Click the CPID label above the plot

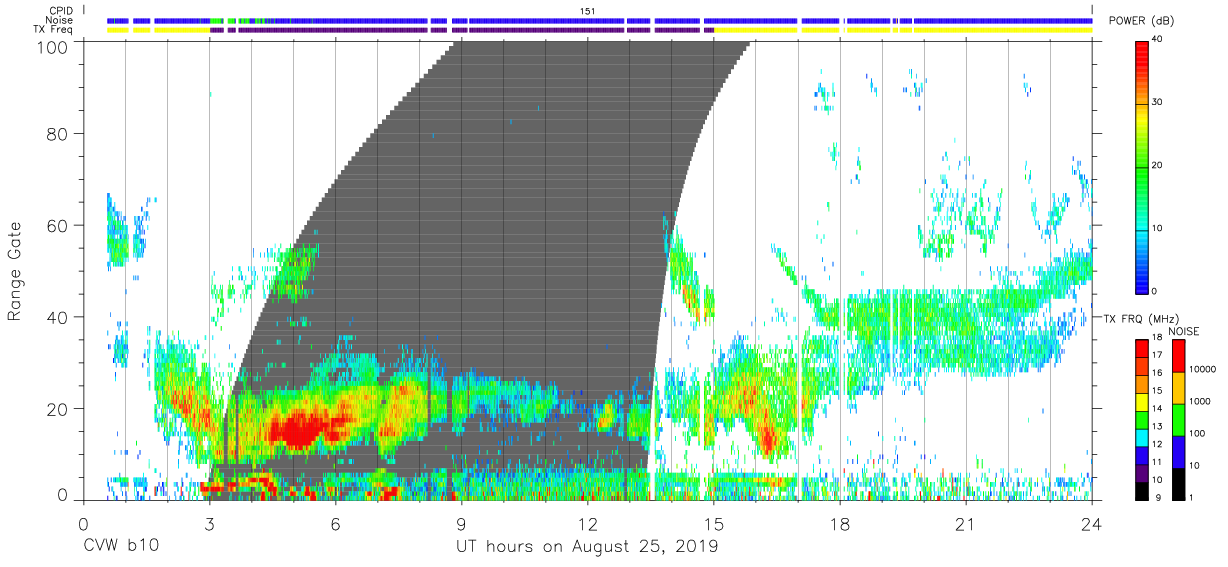click(x=61, y=10)
